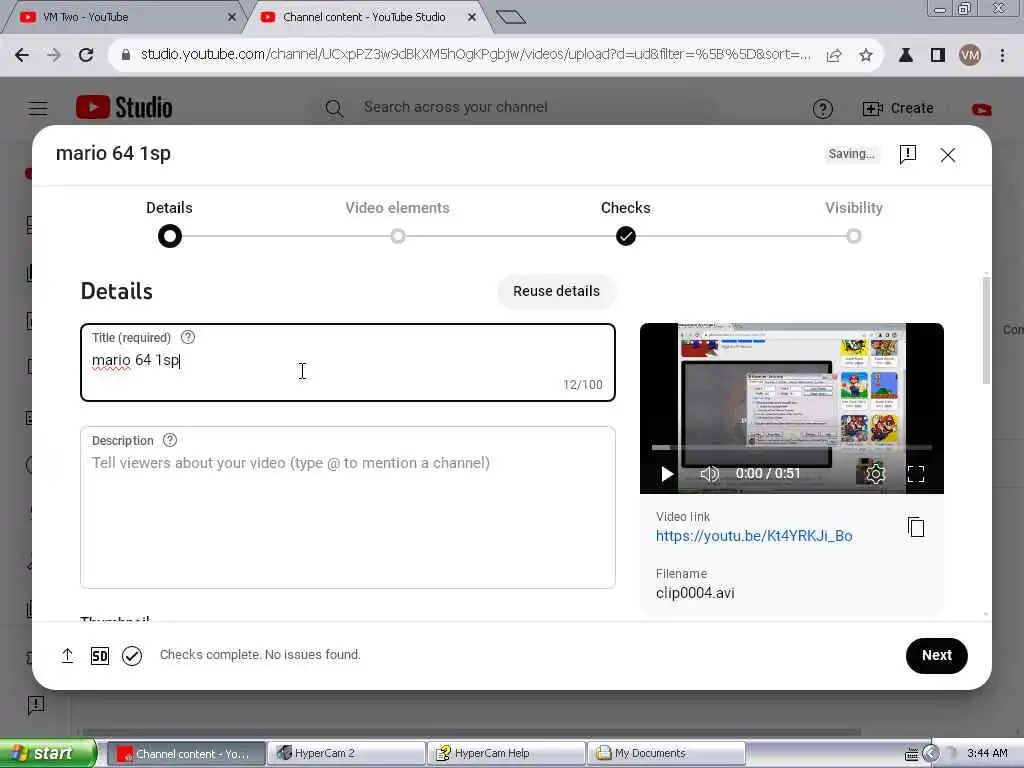Image resolution: width=1024 pixels, height=768 pixels.
Task: Click inside the Description text box
Action: coord(348,507)
